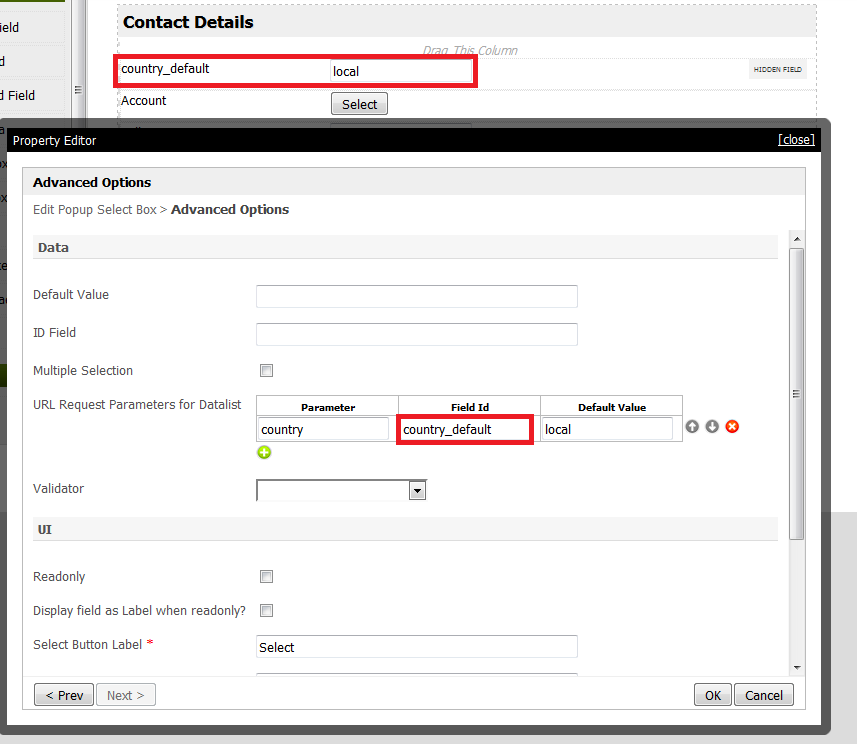Click the vertical scrollbar thumb
The height and width of the screenshot is (744, 857).
click(797, 394)
